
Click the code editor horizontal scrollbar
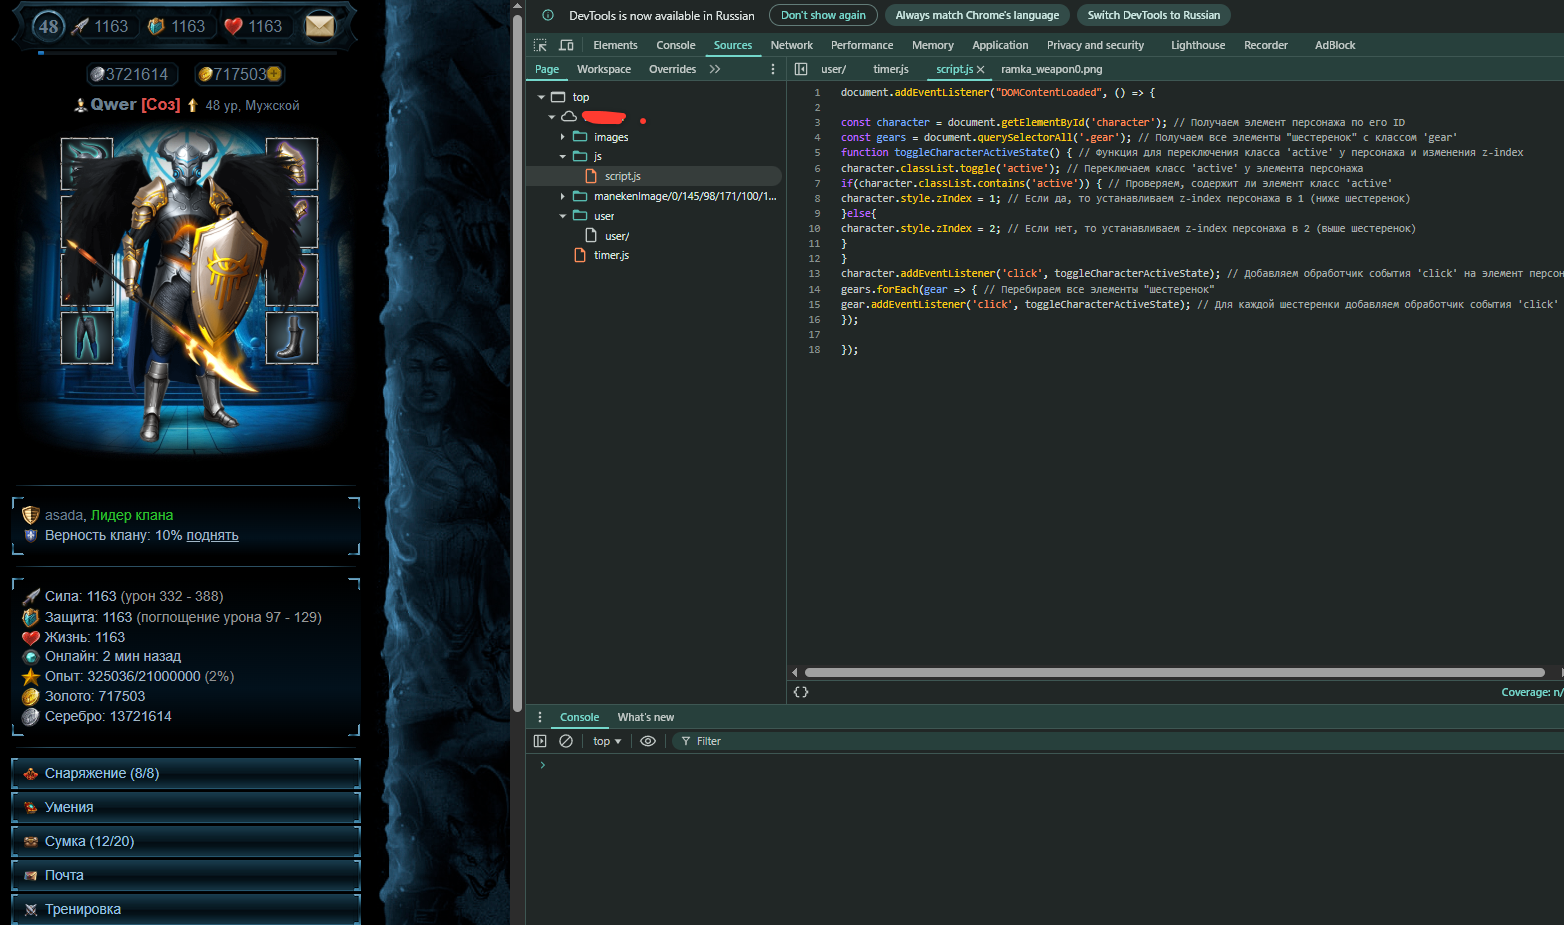click(x=1174, y=672)
